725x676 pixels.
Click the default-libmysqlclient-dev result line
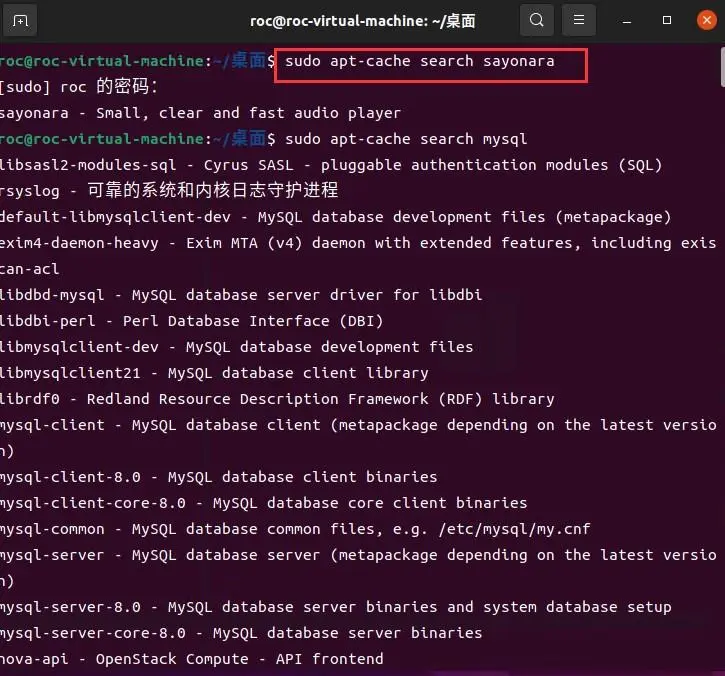pos(335,217)
